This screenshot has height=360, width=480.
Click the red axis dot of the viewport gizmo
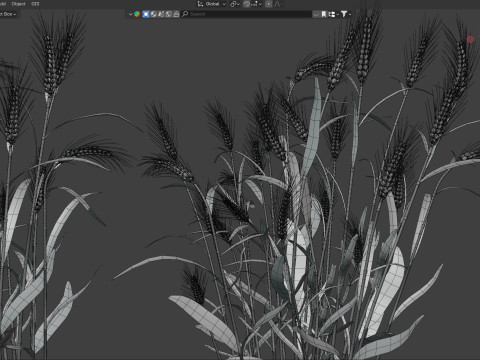470,39
